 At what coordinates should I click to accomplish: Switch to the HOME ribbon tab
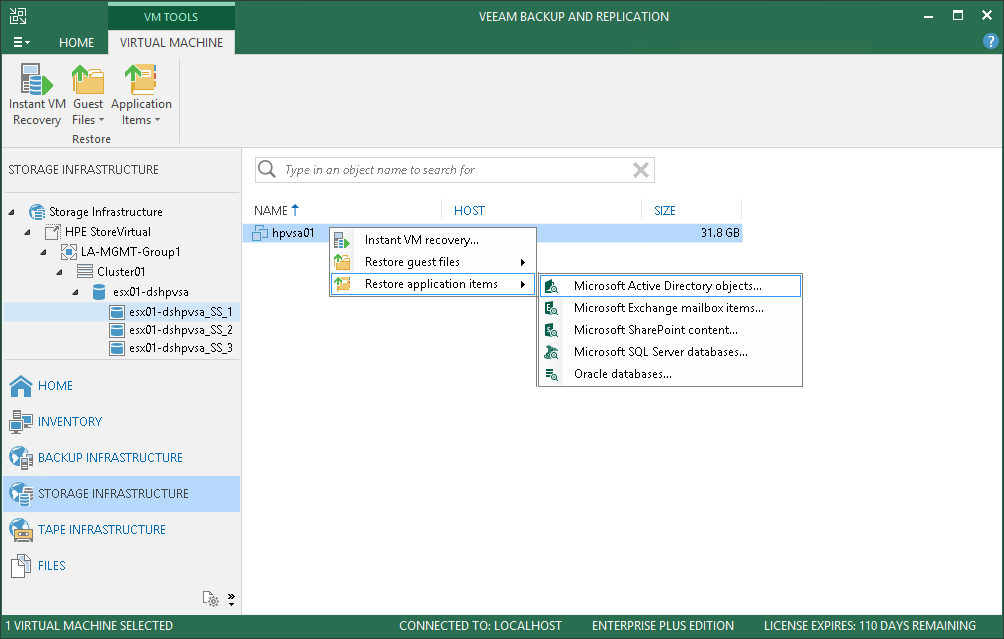tap(77, 43)
